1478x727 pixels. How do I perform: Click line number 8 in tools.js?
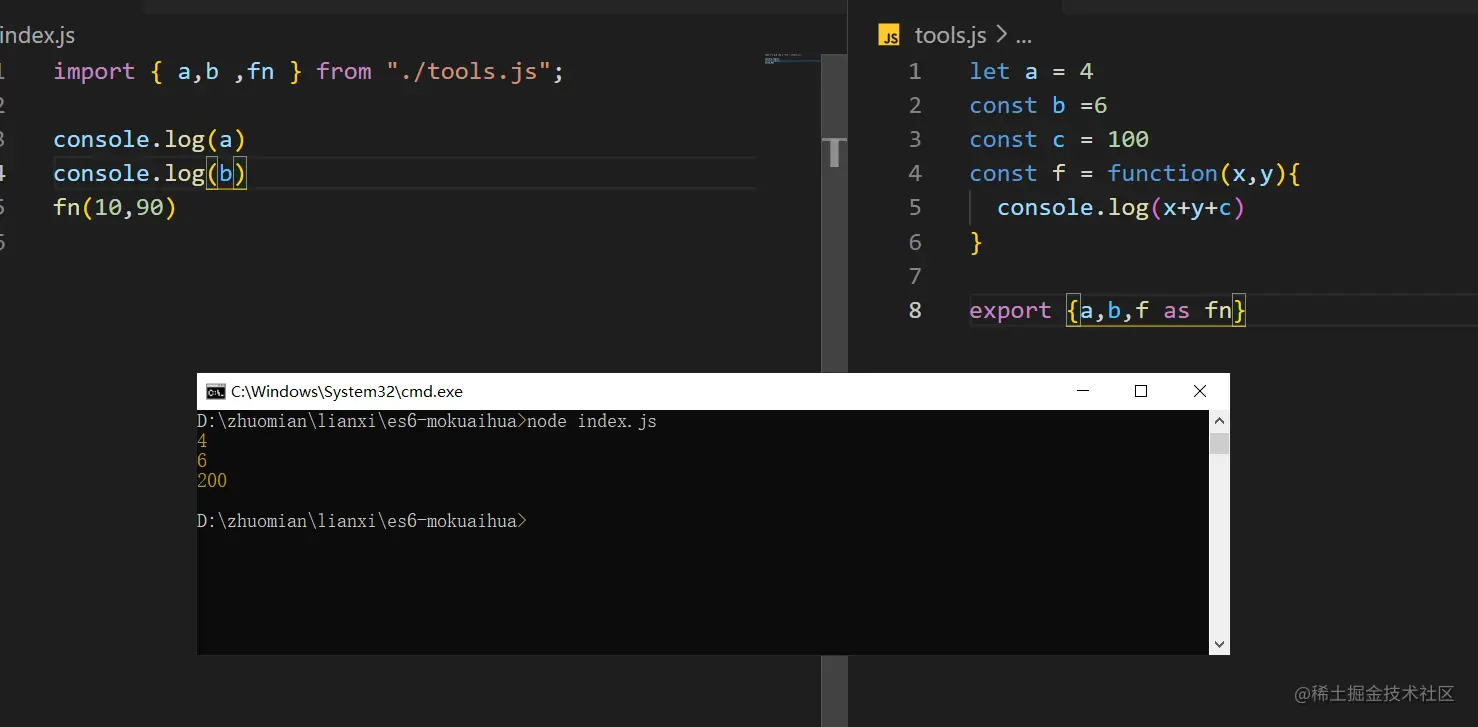pos(915,310)
